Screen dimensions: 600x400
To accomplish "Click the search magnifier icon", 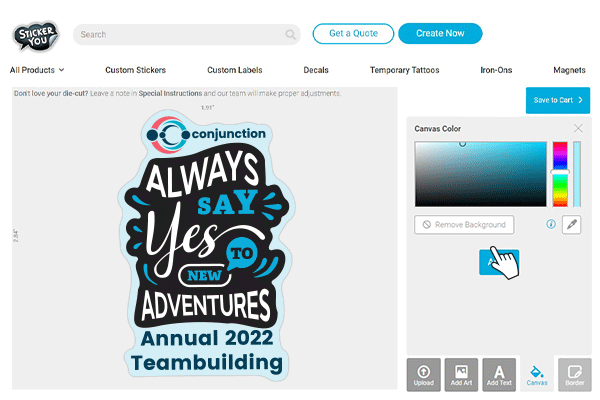I will [290, 34].
